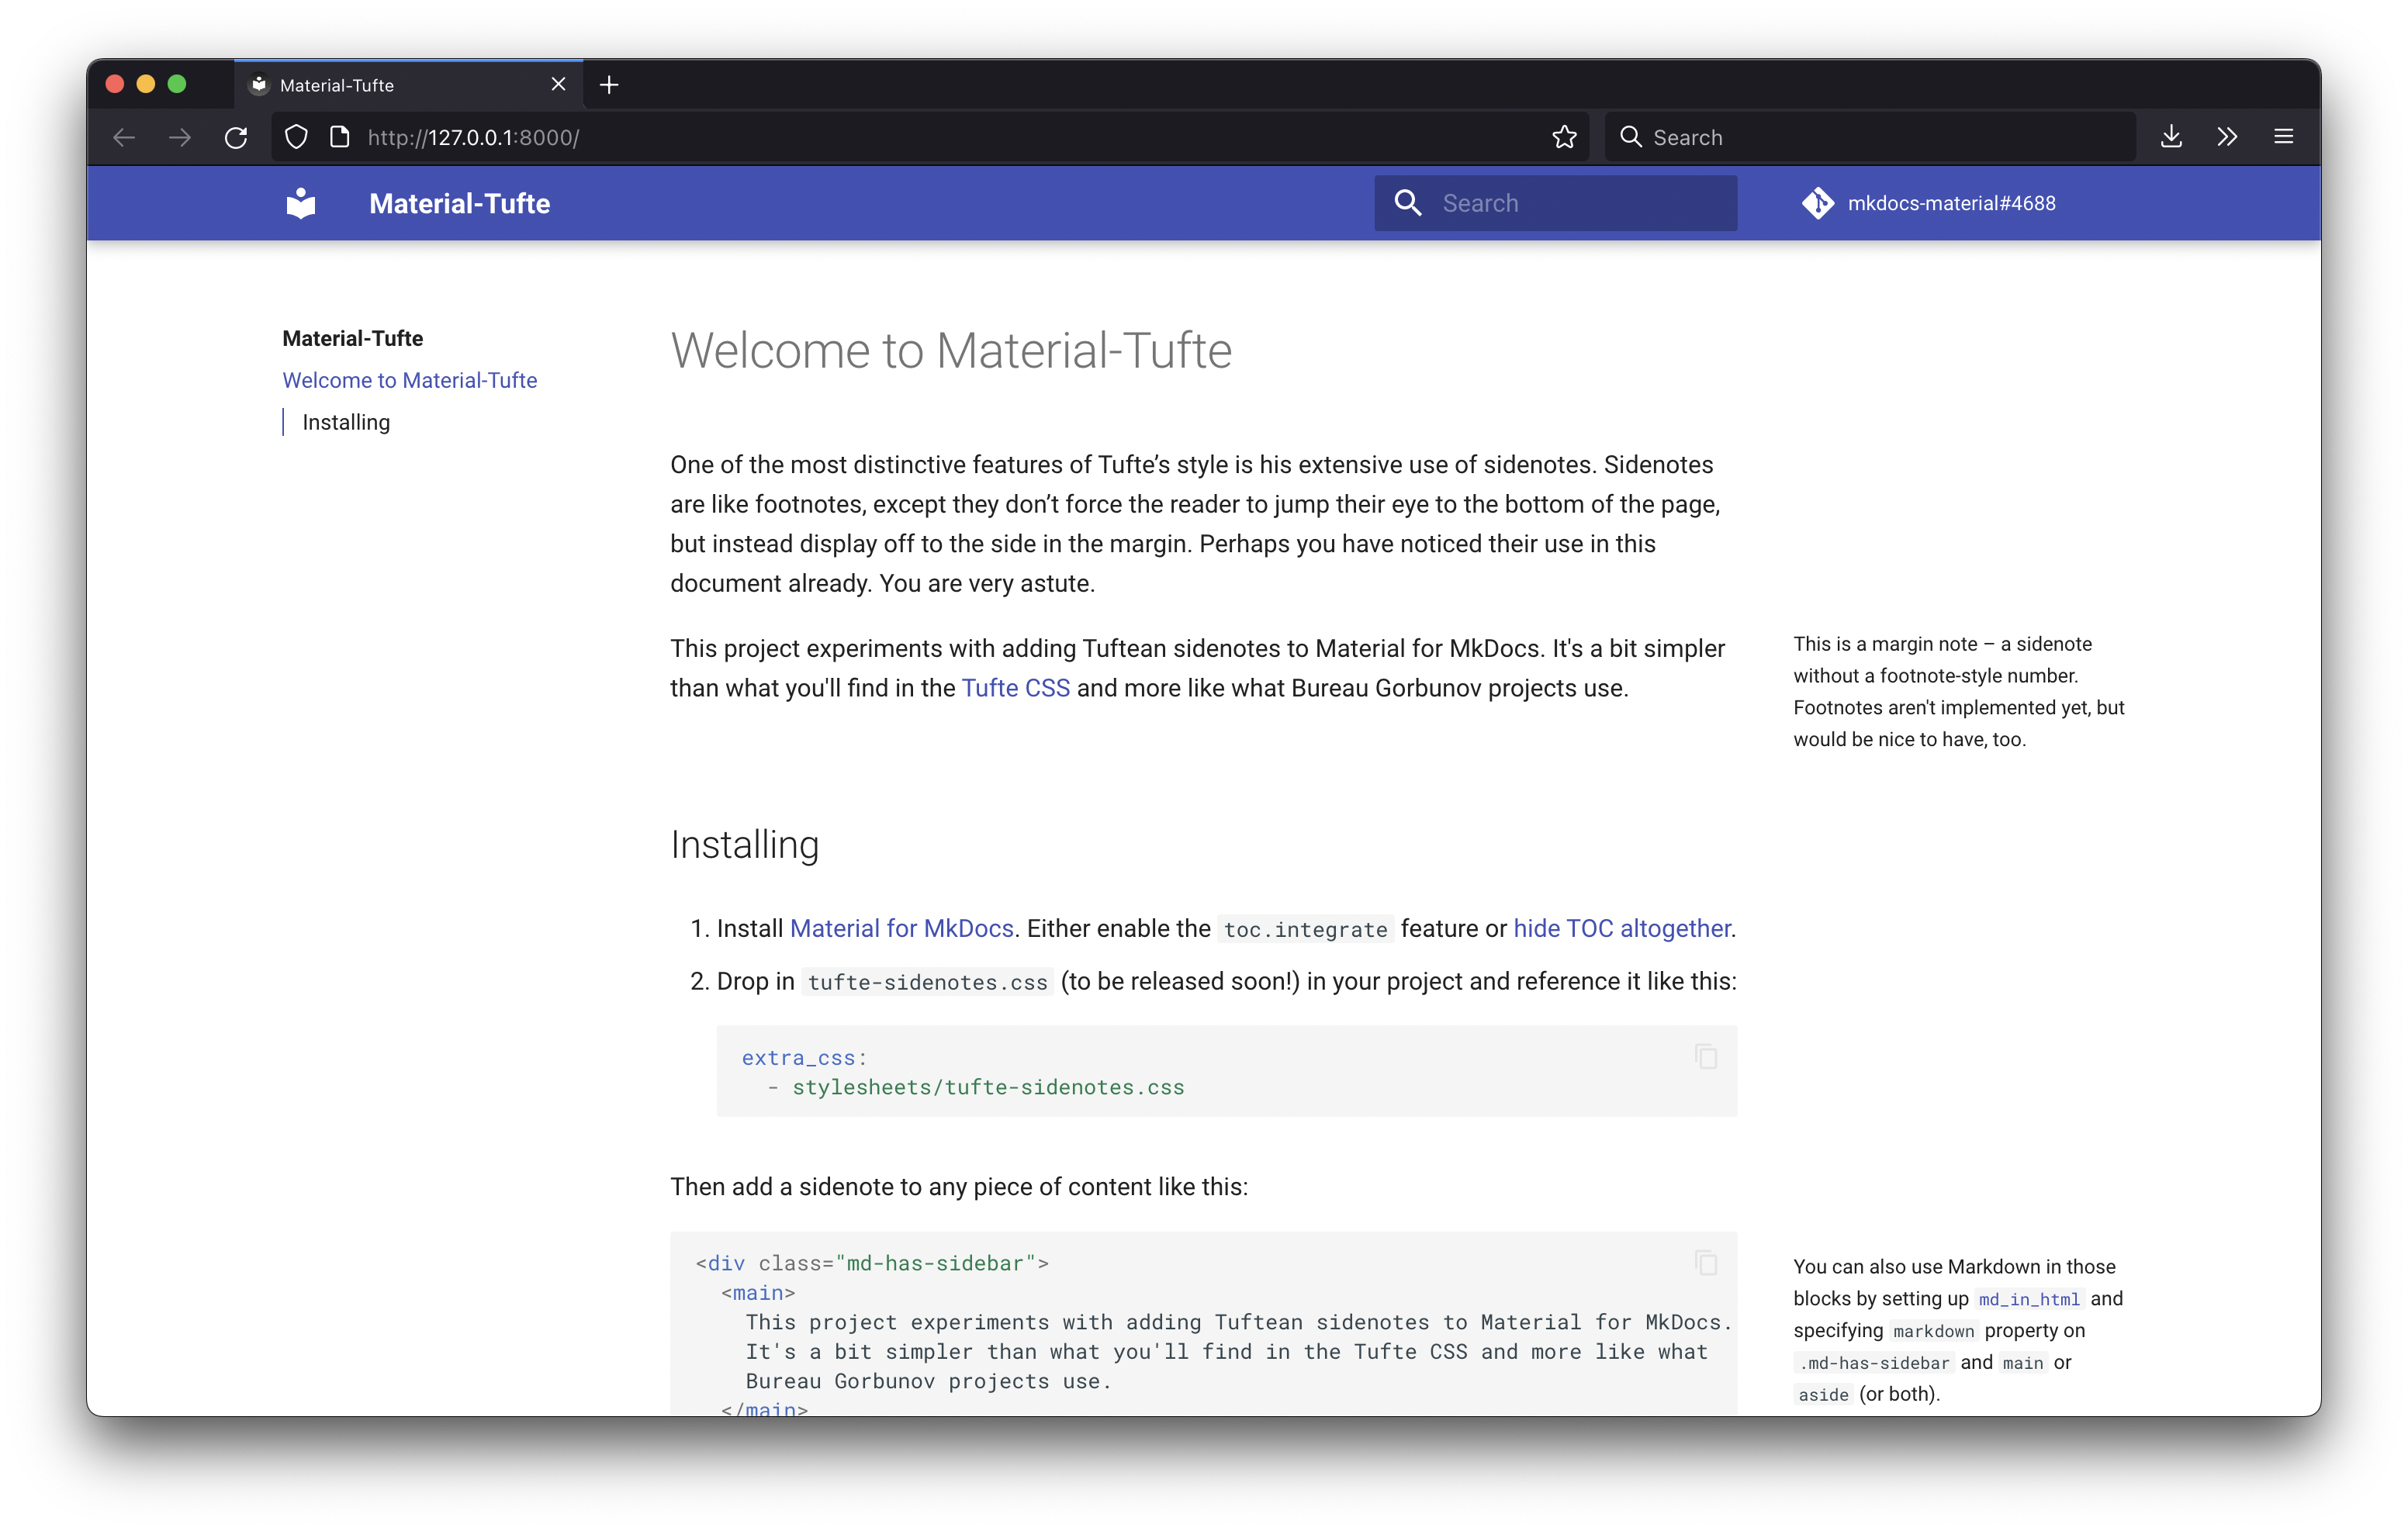Copy the md-has-sidebar code block
Viewport: 2408px width, 1531px height.
(1706, 1263)
